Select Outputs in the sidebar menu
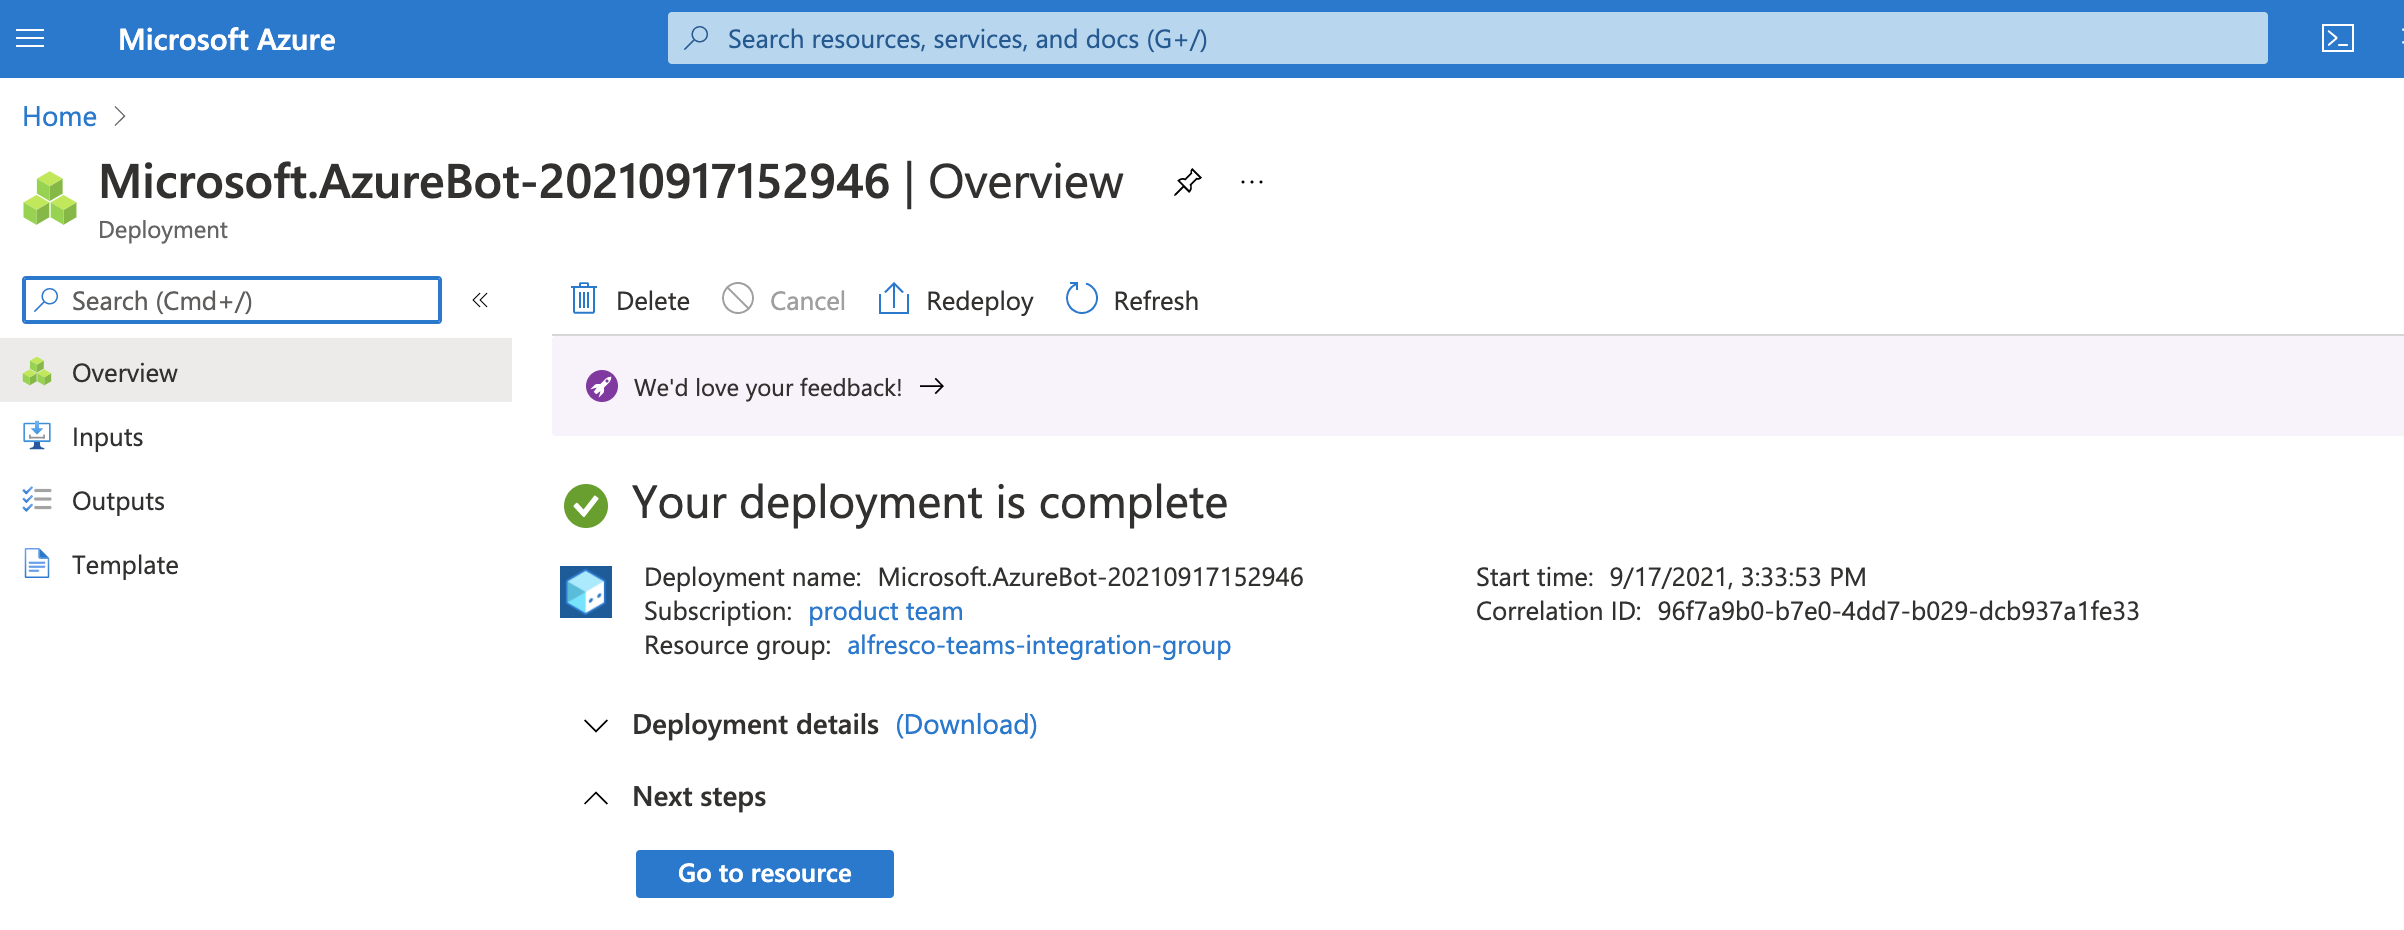The image size is (2404, 930). (x=118, y=501)
